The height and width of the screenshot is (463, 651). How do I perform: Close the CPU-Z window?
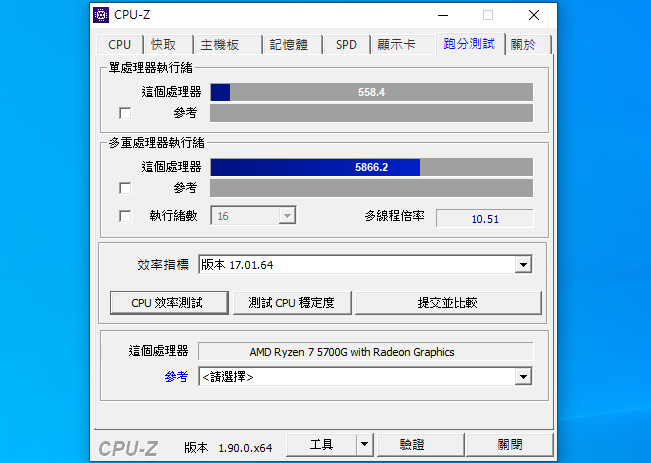[534, 15]
